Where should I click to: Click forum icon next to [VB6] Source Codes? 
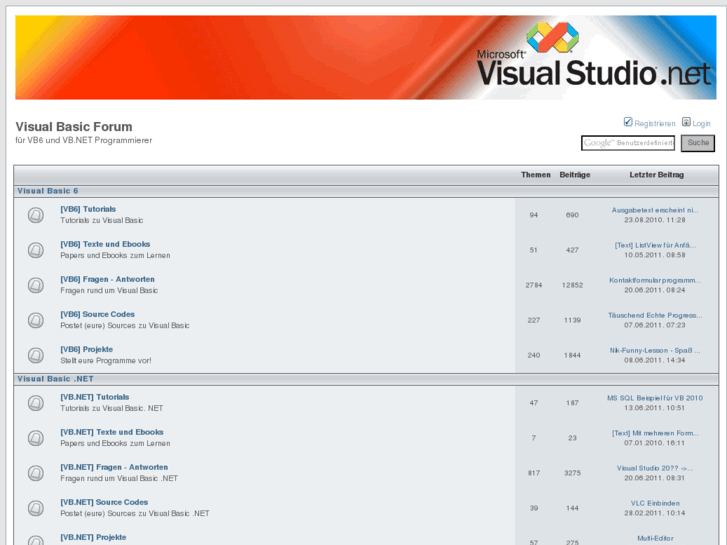tap(36, 321)
